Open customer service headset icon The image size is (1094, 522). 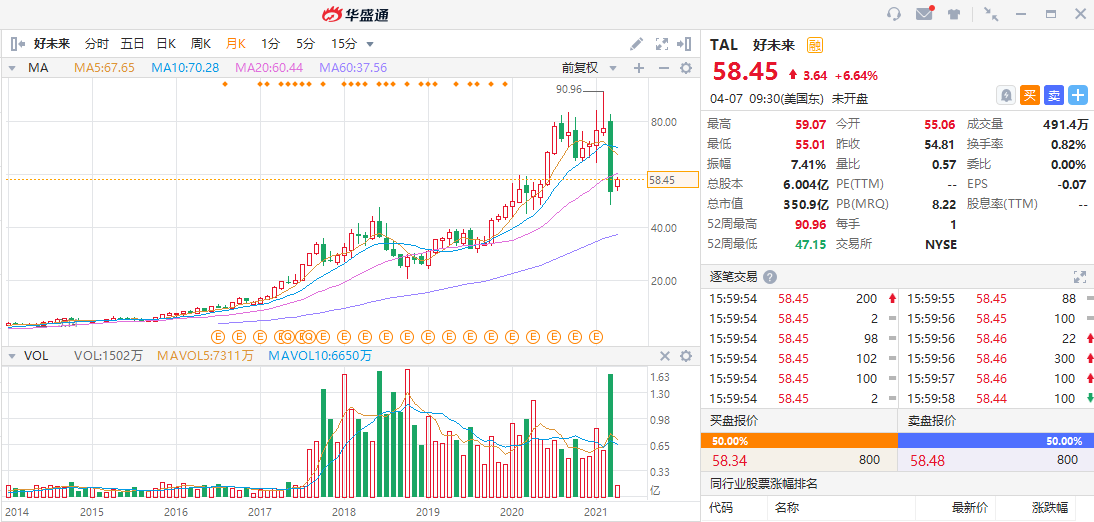(x=894, y=13)
